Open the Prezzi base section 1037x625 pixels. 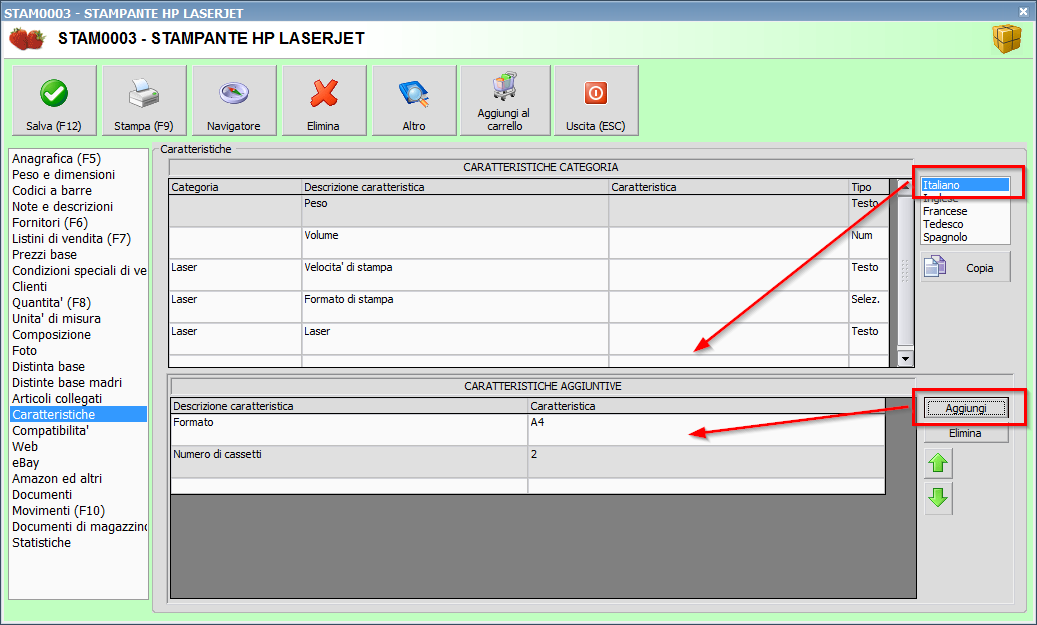78,255
